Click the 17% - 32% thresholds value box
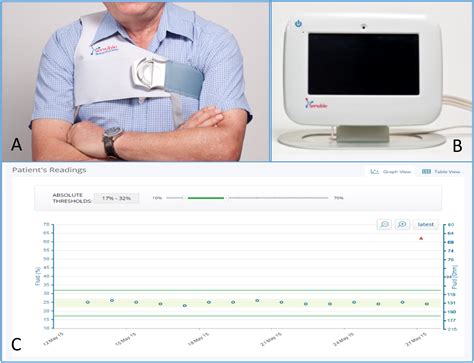Viewport: 474px width, 363px height. (116, 198)
